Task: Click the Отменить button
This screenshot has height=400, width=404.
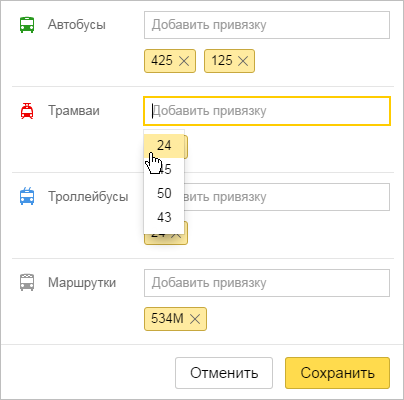Action: (x=224, y=373)
